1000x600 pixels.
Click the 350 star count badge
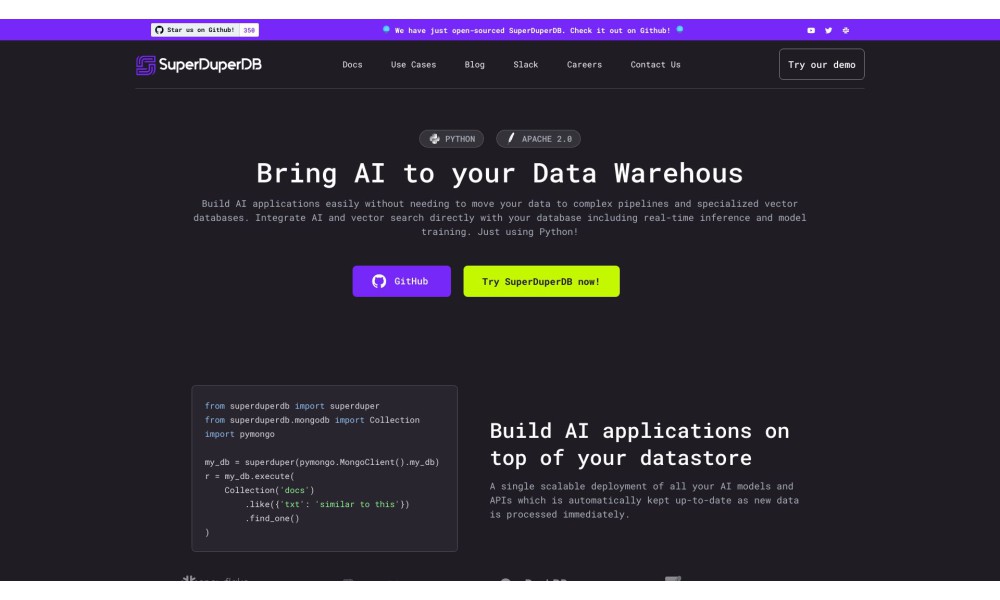[249, 30]
